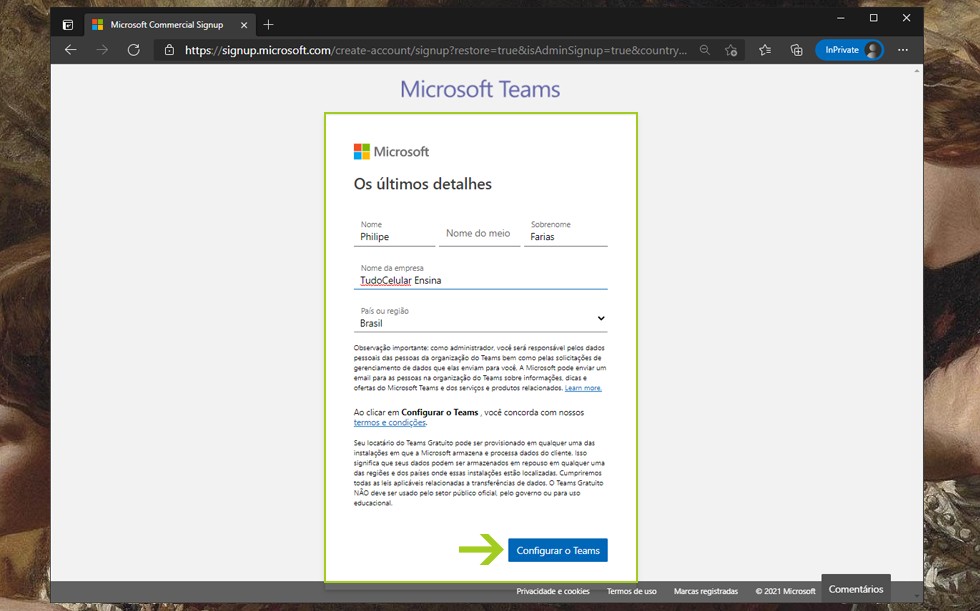Refresh the page with the reload icon
This screenshot has height=611, width=980.
[x=133, y=50]
